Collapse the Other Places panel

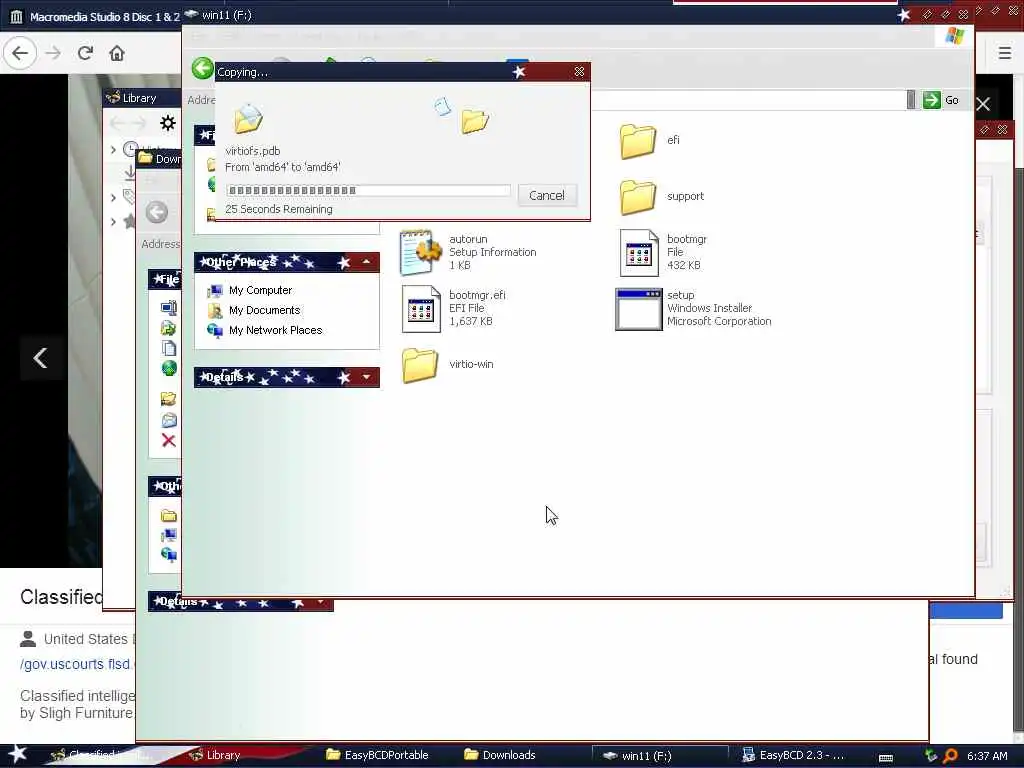pos(366,262)
